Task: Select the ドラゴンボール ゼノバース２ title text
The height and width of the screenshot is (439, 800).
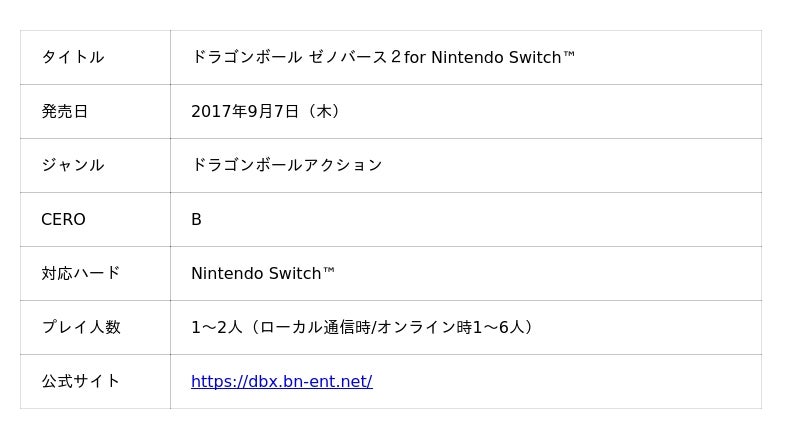Action: (295, 57)
